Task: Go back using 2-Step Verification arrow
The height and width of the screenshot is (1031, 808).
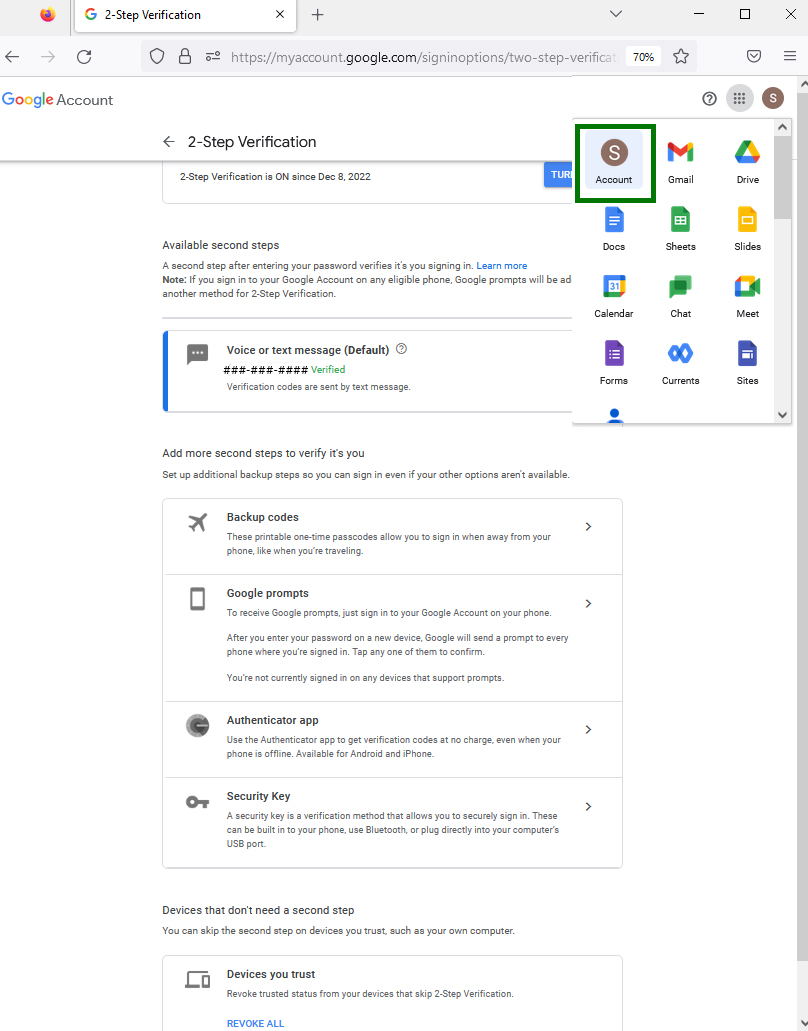Action: point(169,142)
